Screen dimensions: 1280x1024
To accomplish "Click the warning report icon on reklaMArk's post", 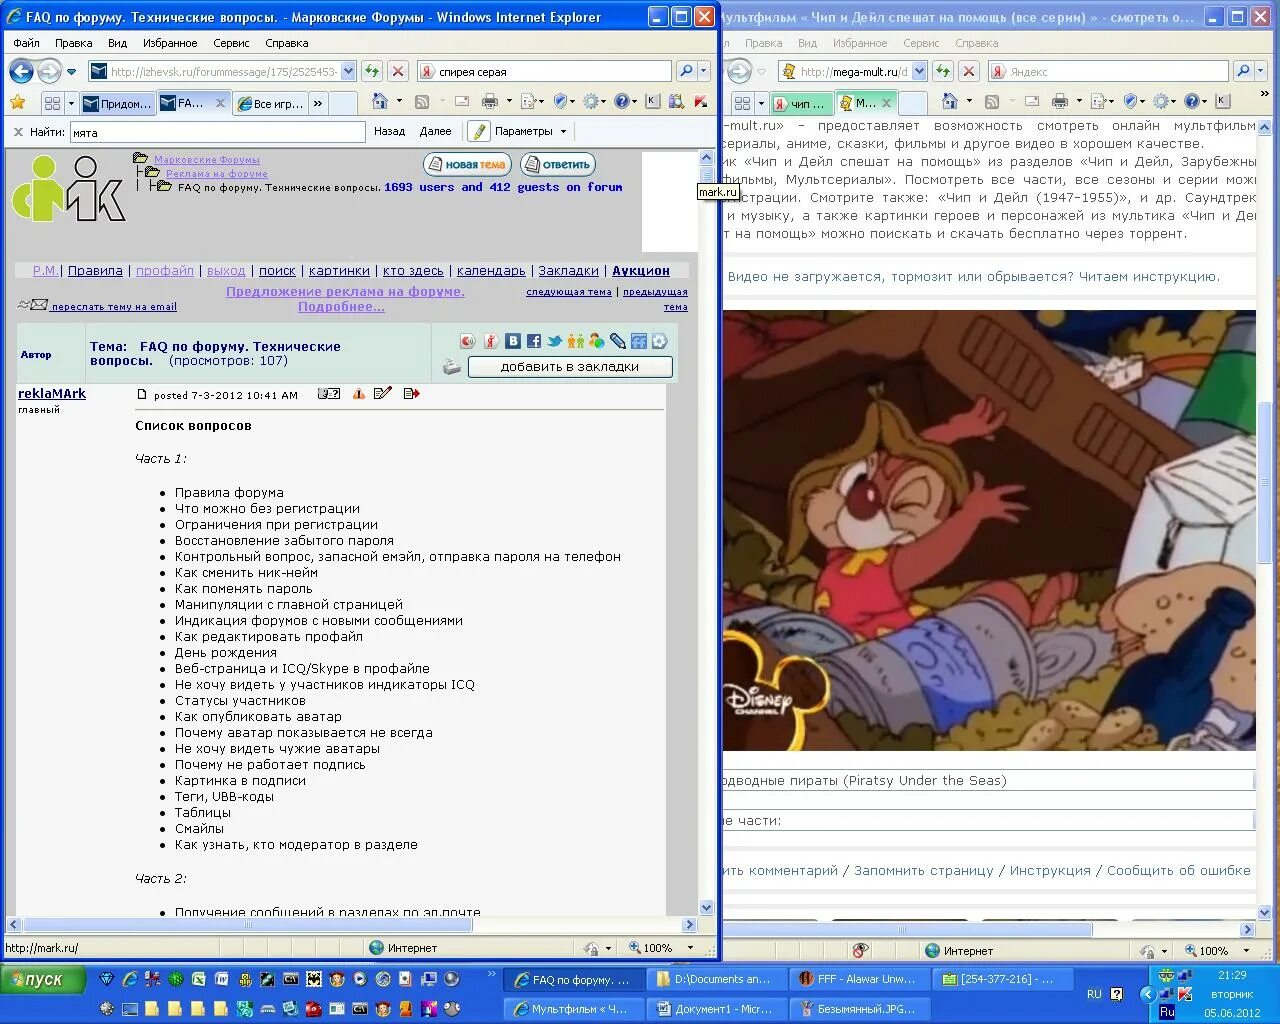I will (x=358, y=394).
